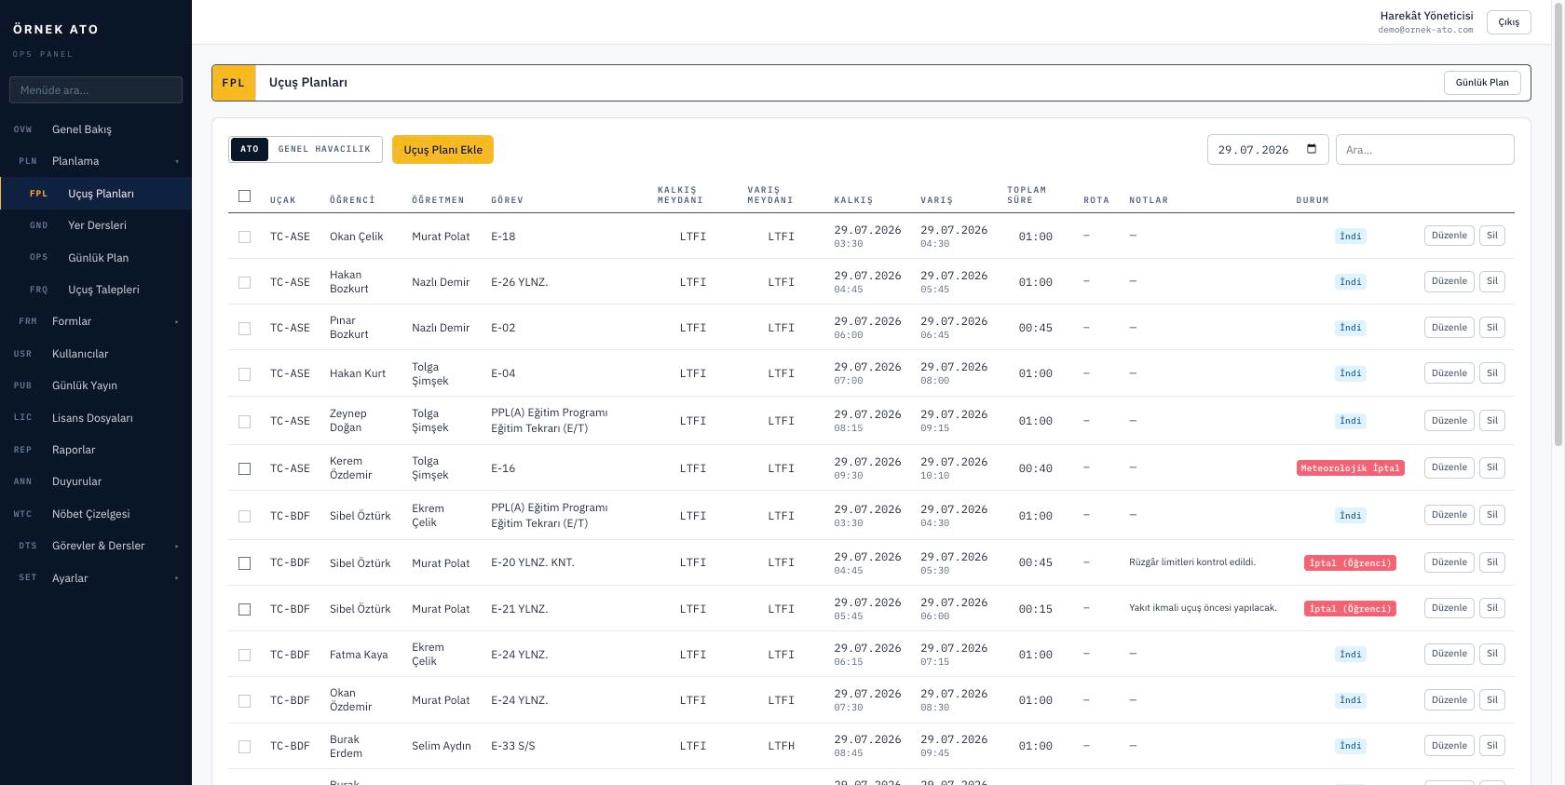Click the Meteorolojik İptal status badge

[x=1350, y=468]
